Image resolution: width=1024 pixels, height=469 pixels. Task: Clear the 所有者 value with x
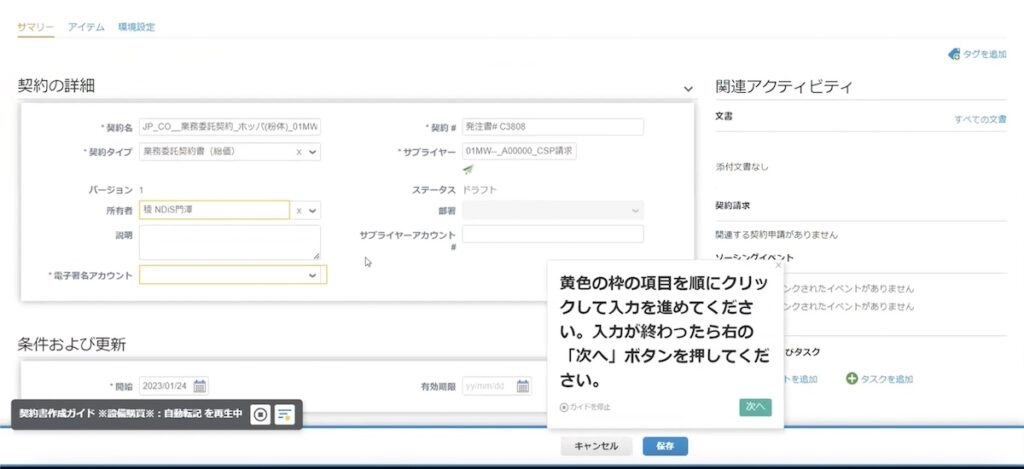[299, 211]
